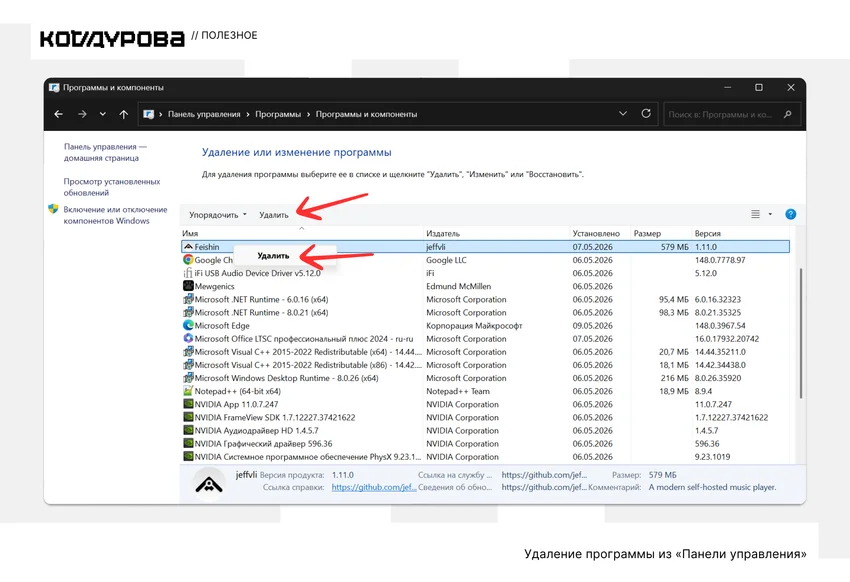Select the Feishin program icon in list
850x582 pixels.
click(188, 247)
